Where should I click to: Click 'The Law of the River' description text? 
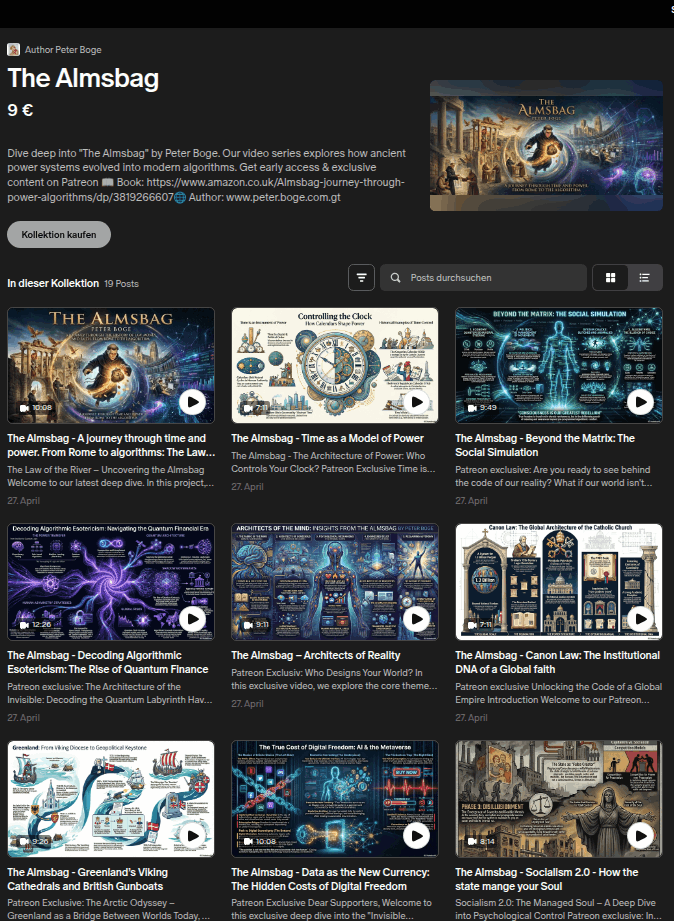tap(110, 476)
